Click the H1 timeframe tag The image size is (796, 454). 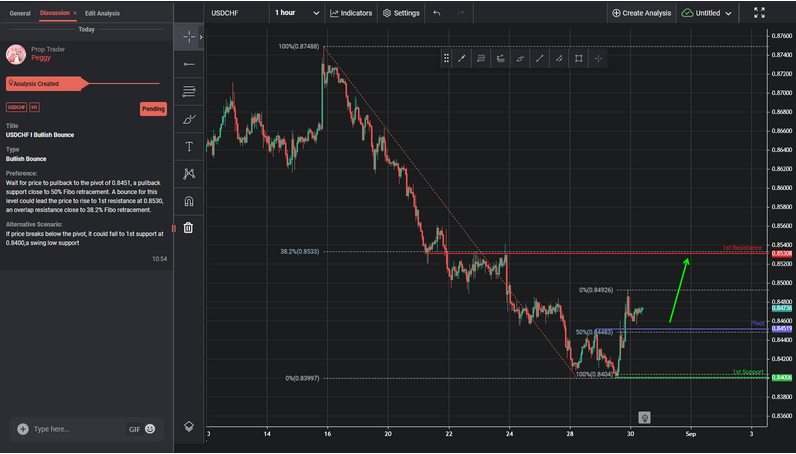[x=34, y=108]
